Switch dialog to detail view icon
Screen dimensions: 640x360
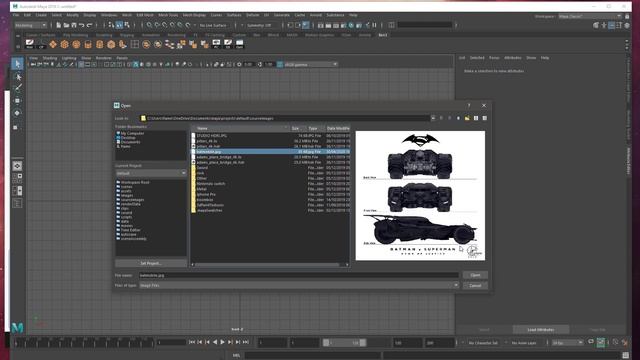484,118
